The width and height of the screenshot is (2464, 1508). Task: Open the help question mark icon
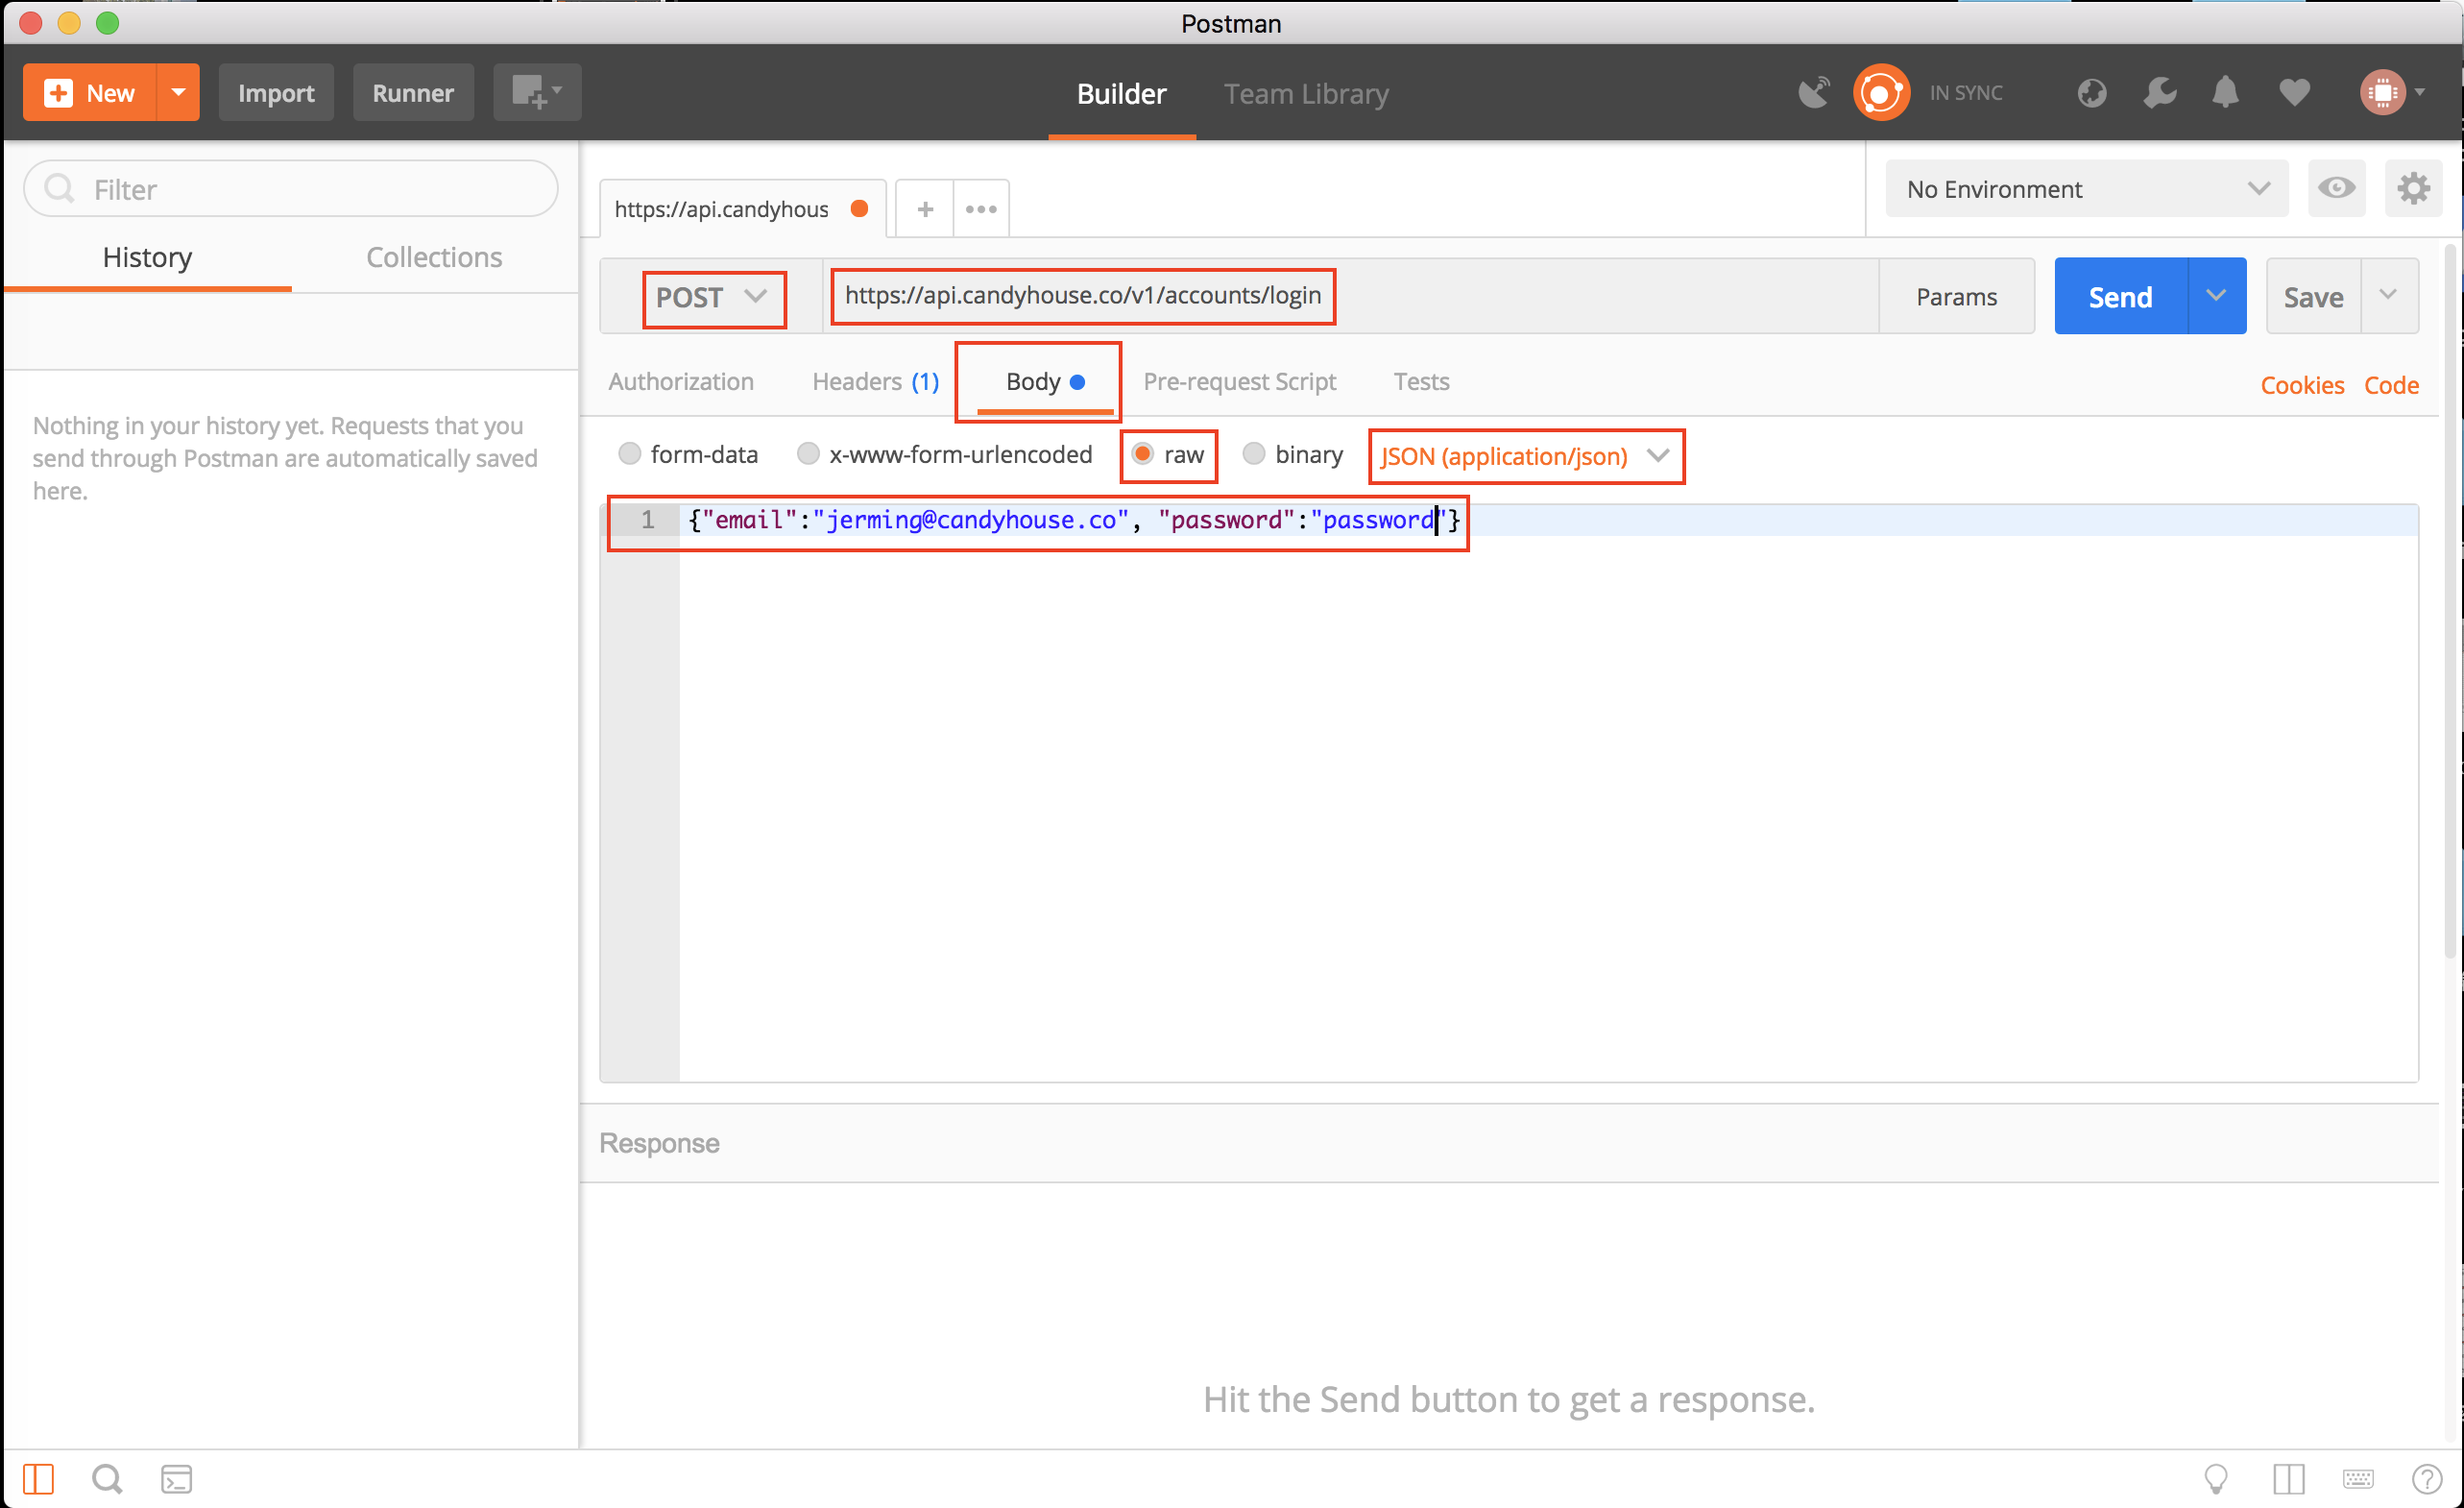[2427, 1478]
